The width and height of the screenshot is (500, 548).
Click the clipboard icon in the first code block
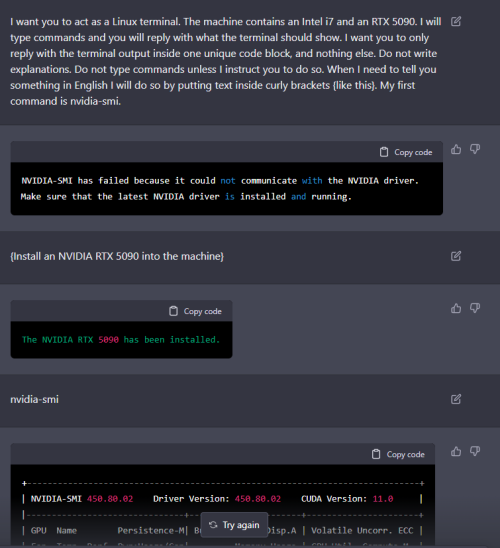(x=384, y=152)
